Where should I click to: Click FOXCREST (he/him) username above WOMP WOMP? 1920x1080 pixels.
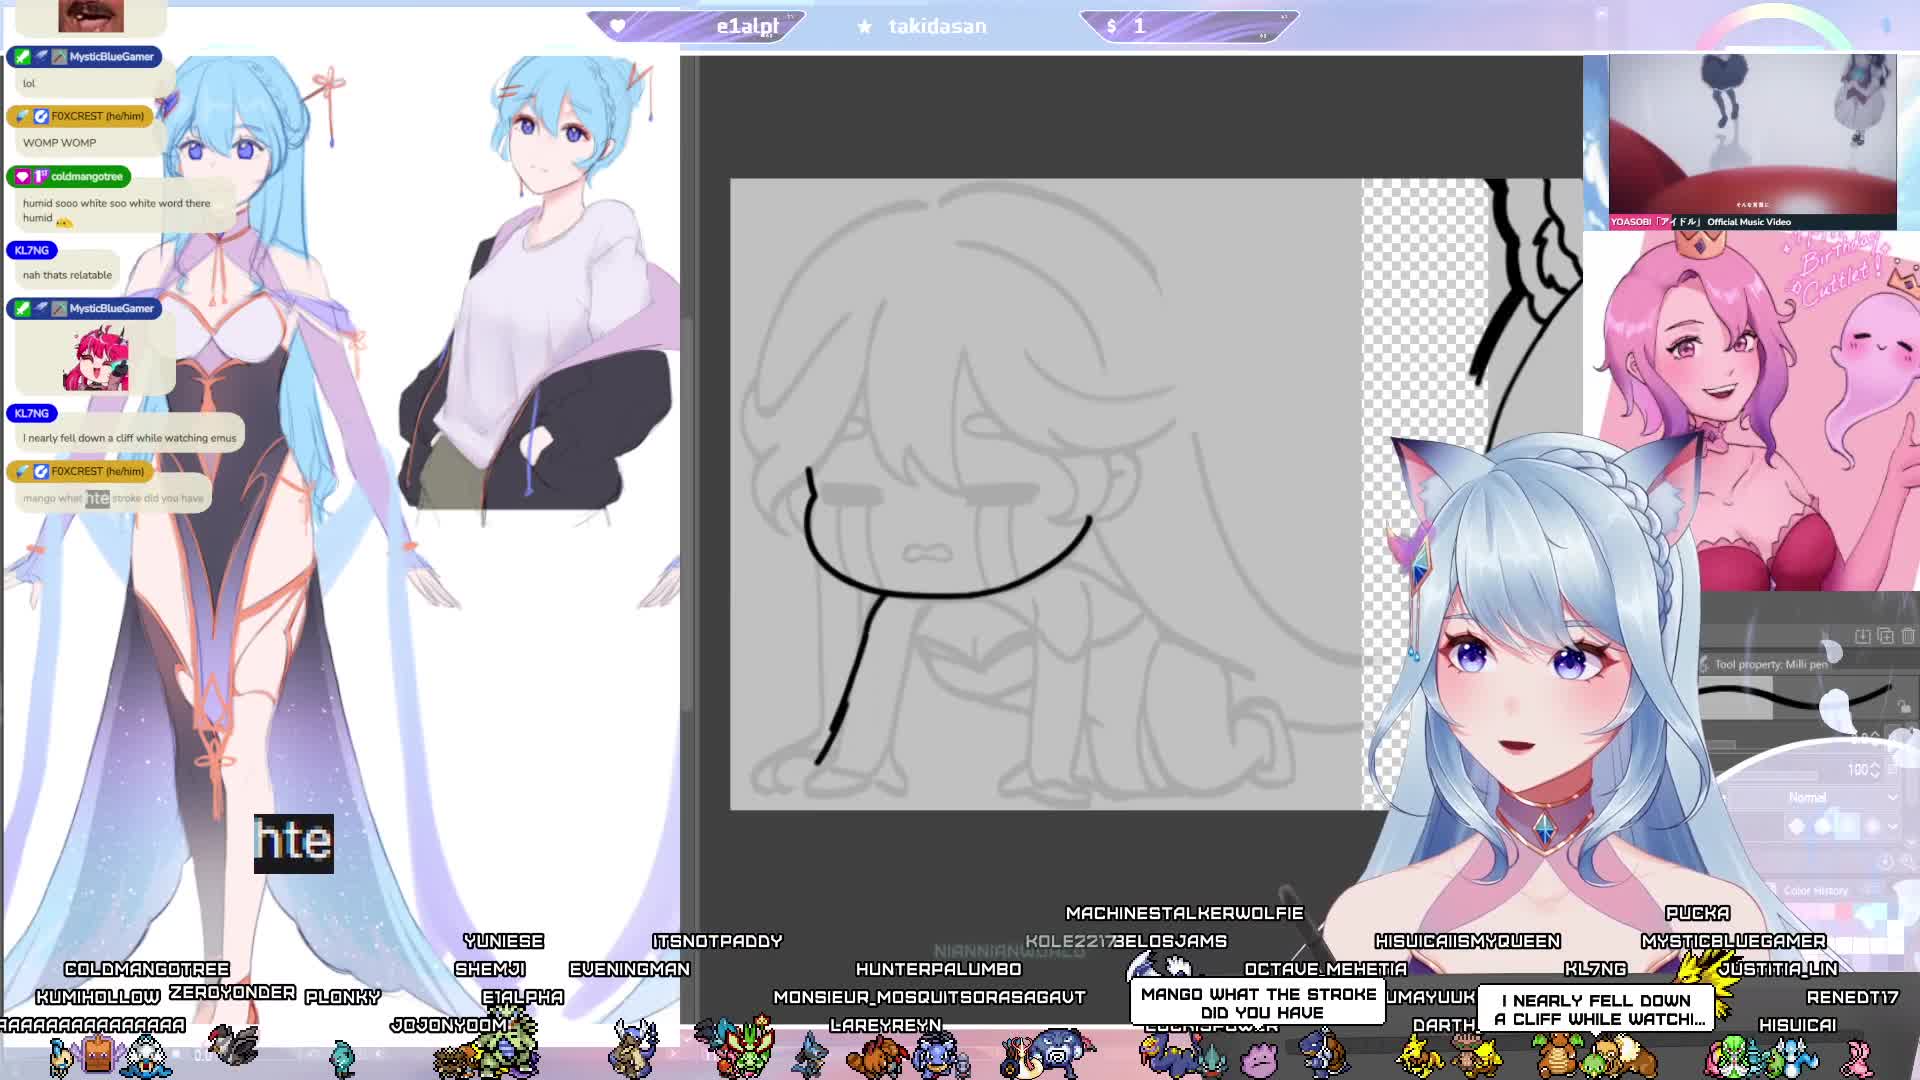pyautogui.click(x=97, y=116)
